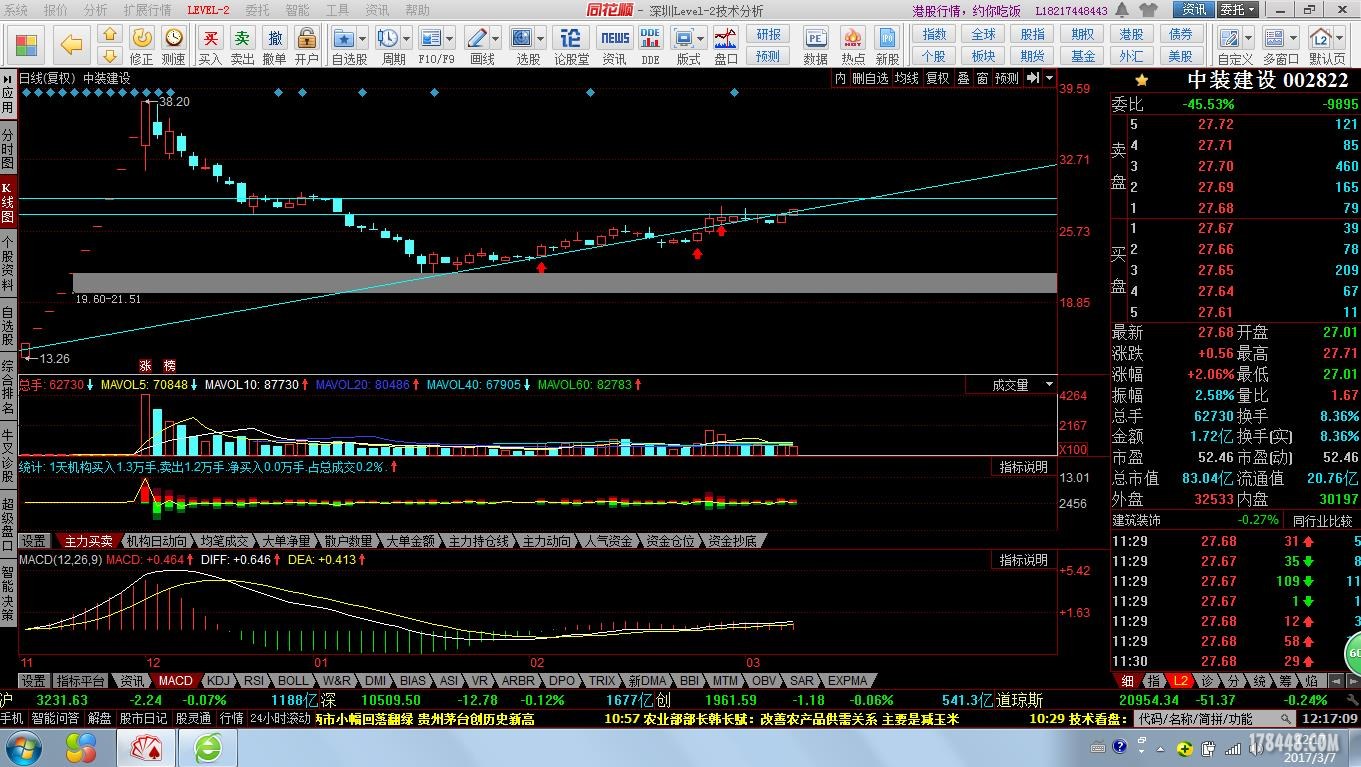Viewport: 1361px width, 767px height.
Task: Expand the 画线 dropdown arrow
Action: click(496, 39)
